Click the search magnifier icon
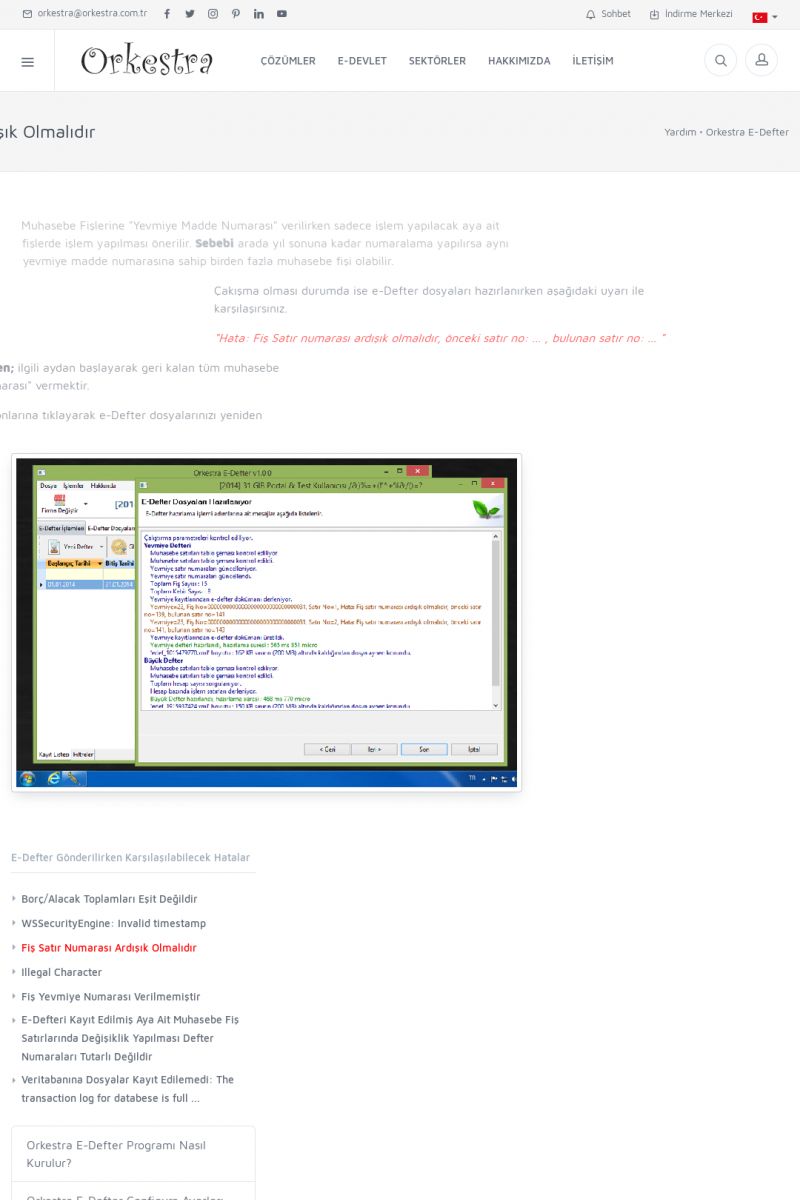 click(720, 61)
